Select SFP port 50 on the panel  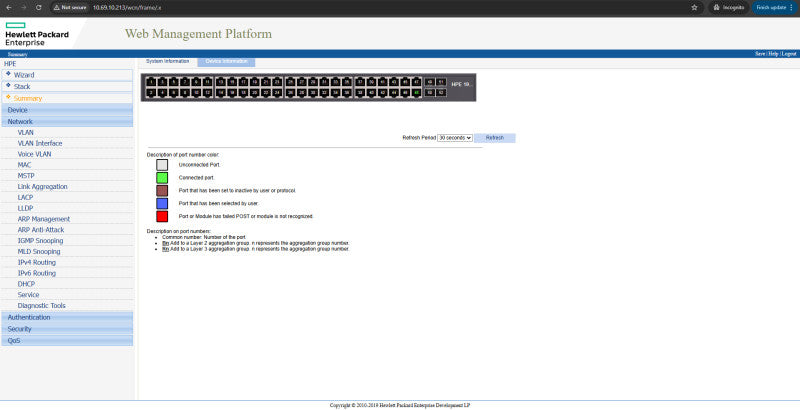pos(430,92)
